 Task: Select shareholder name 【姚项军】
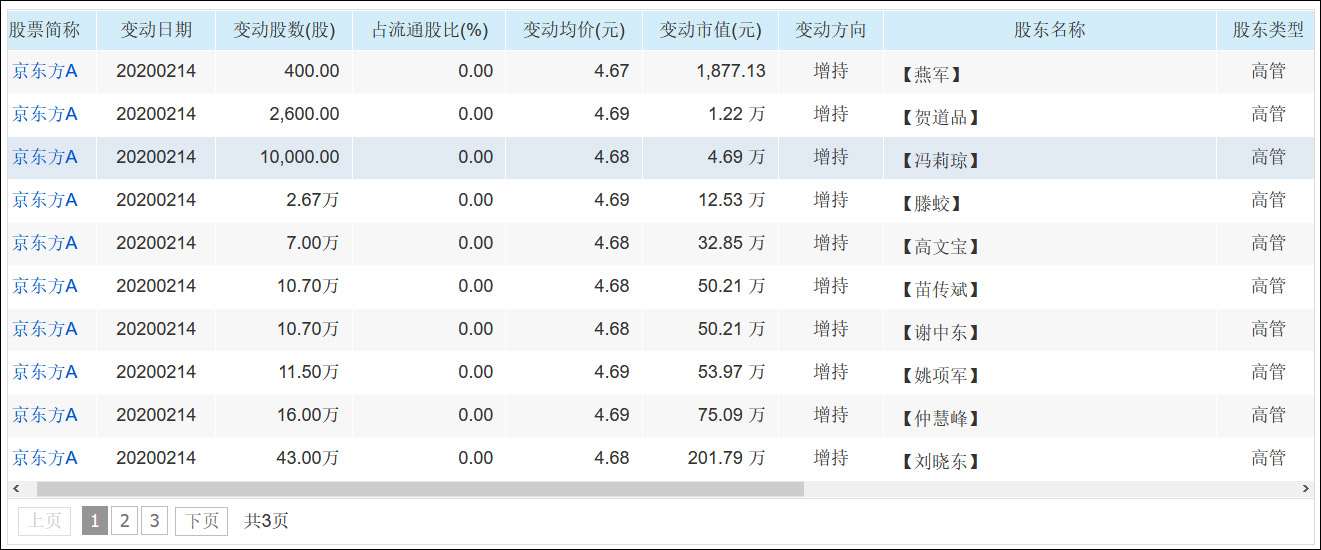940,375
